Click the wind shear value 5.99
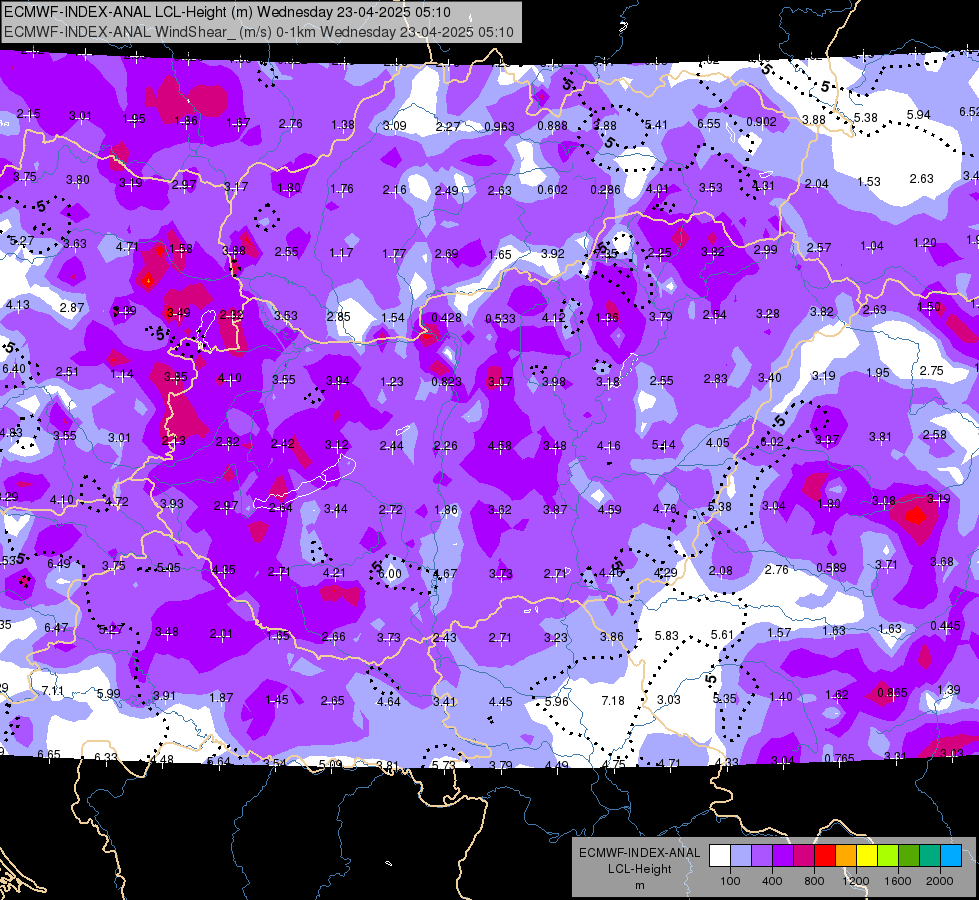 pos(109,693)
